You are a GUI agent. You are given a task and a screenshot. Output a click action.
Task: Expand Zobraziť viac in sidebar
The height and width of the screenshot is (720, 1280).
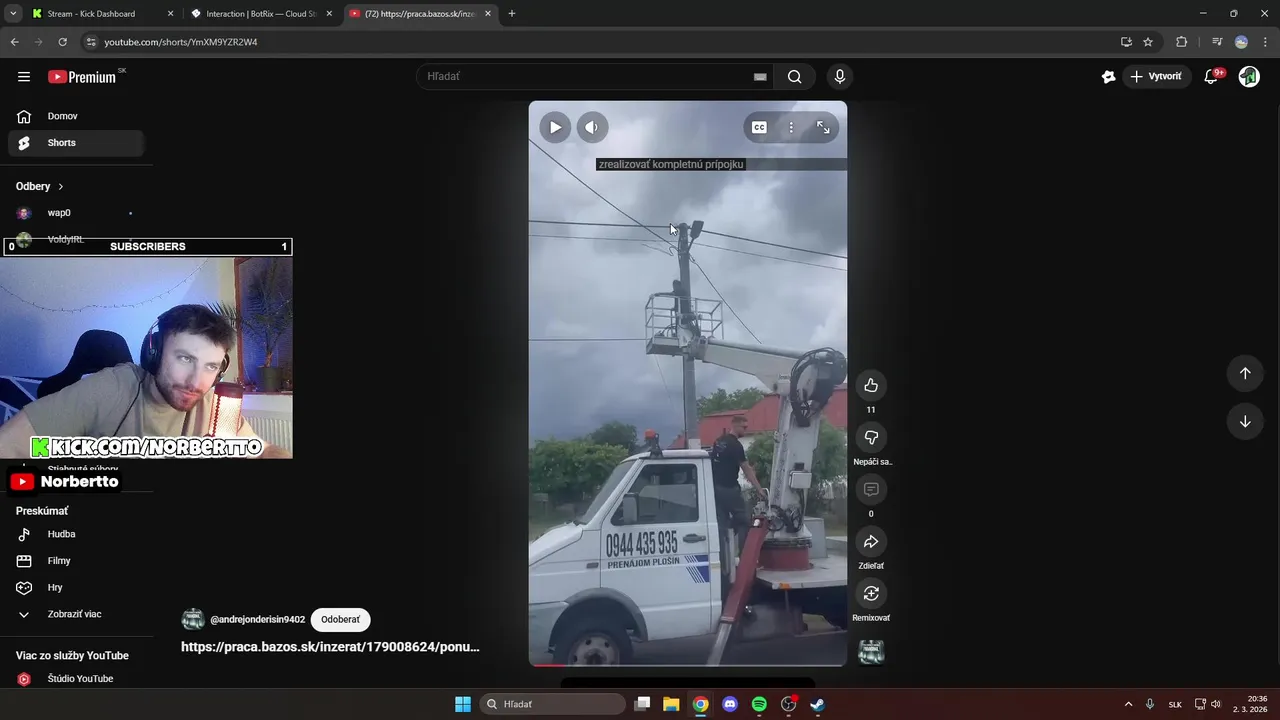tap(76, 614)
